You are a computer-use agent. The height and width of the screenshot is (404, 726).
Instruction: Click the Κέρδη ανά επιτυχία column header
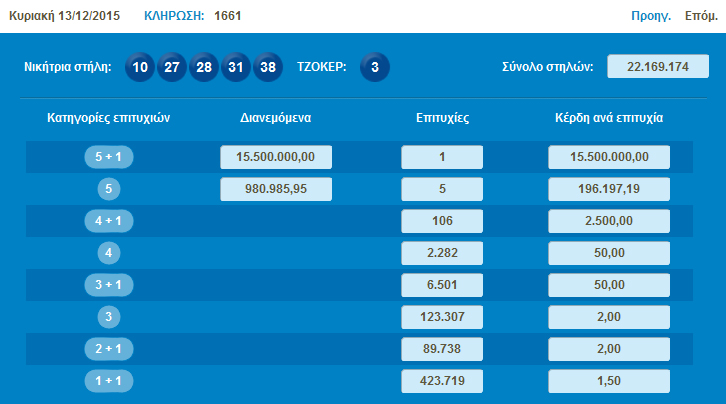(x=609, y=118)
